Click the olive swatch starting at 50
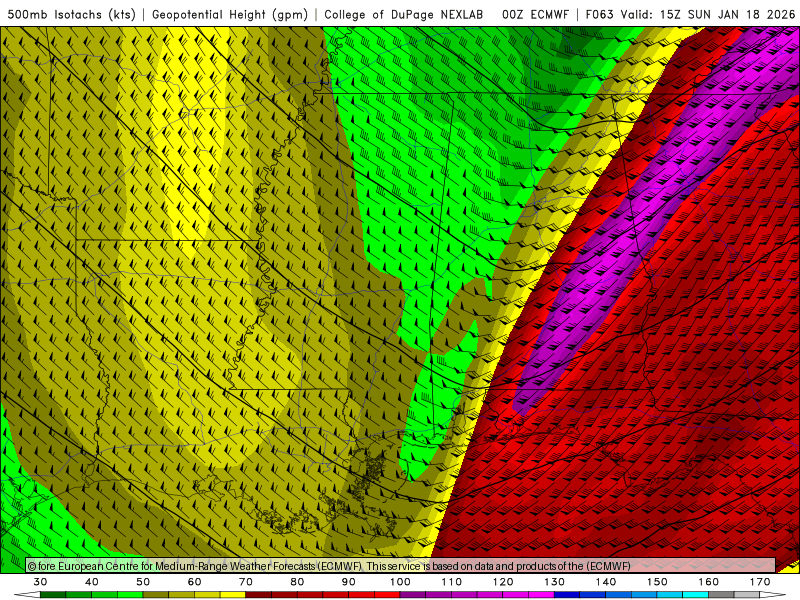The height and width of the screenshot is (600, 800). click(156, 595)
